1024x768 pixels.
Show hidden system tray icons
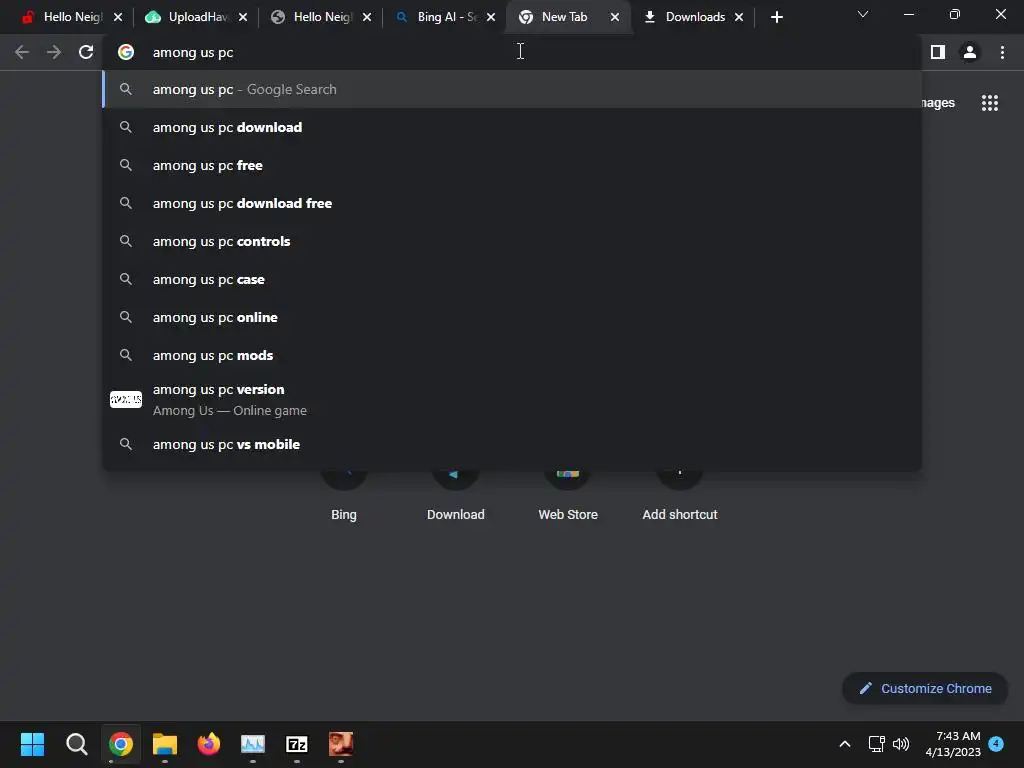click(844, 744)
